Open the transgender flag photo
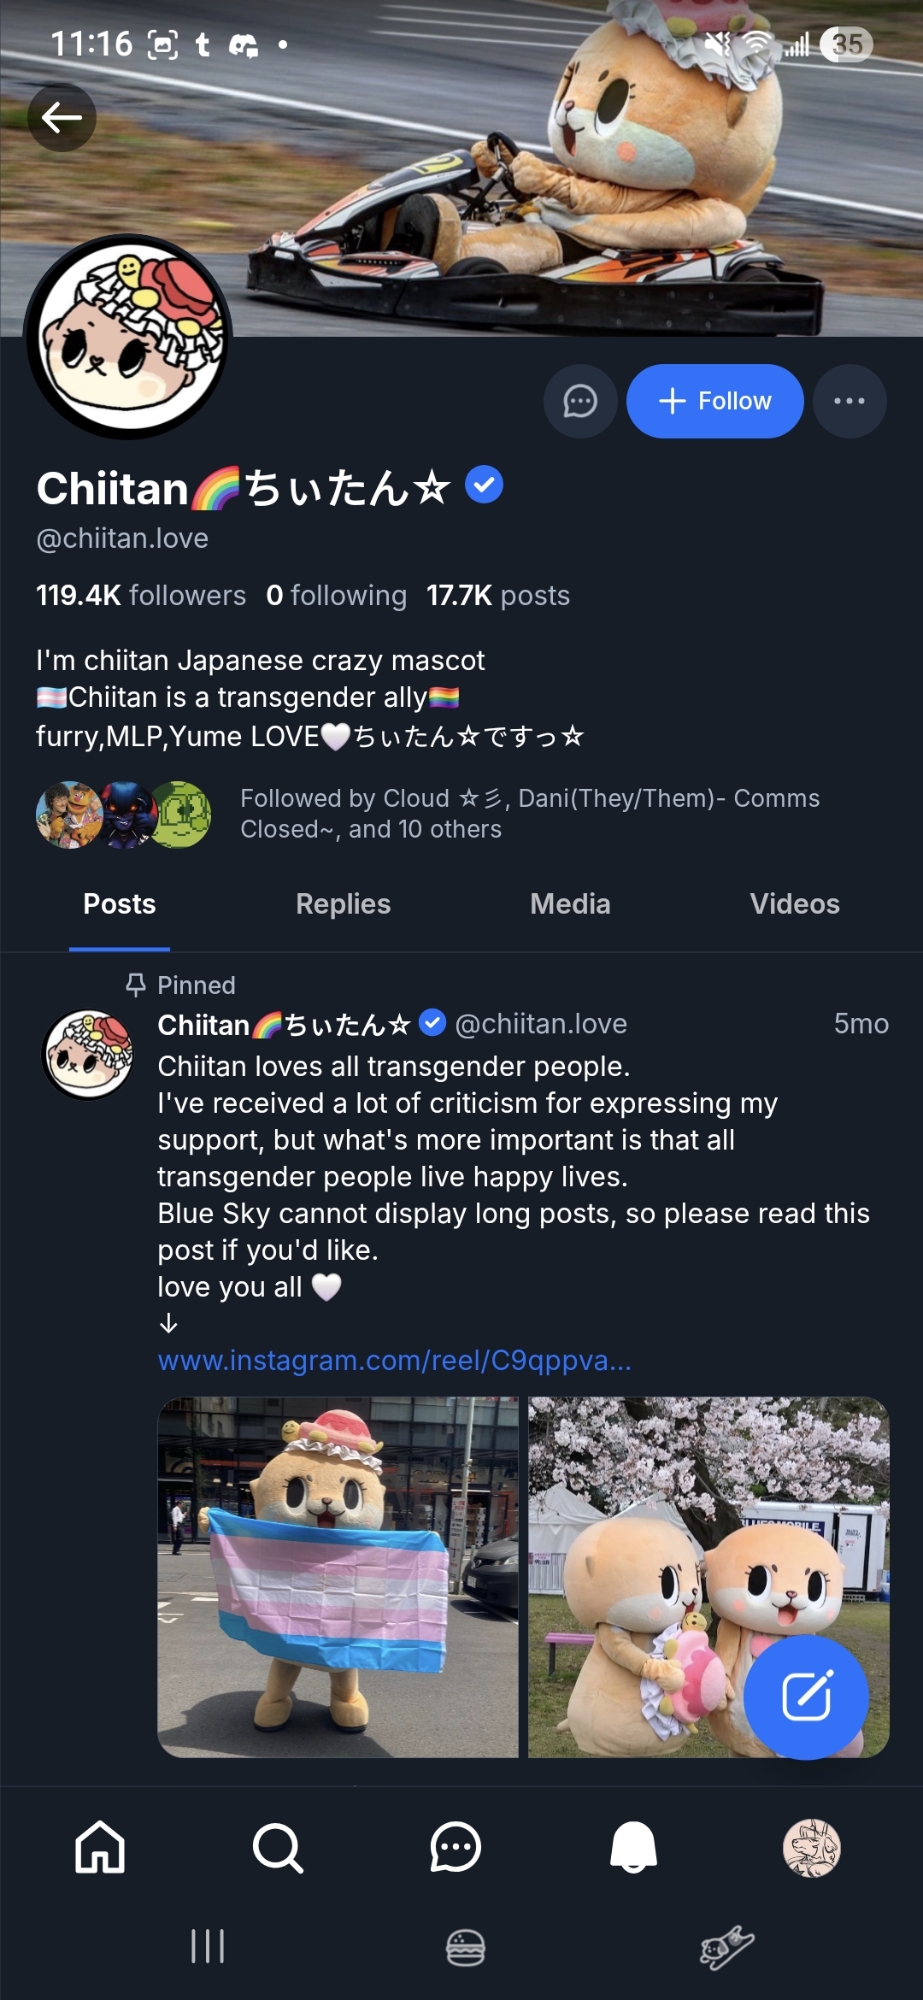Viewport: 923px width, 2000px height. 338,1577
